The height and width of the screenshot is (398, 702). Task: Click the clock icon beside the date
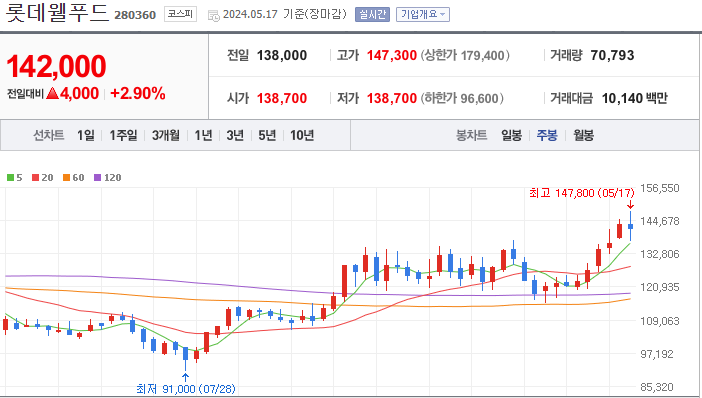(x=214, y=16)
